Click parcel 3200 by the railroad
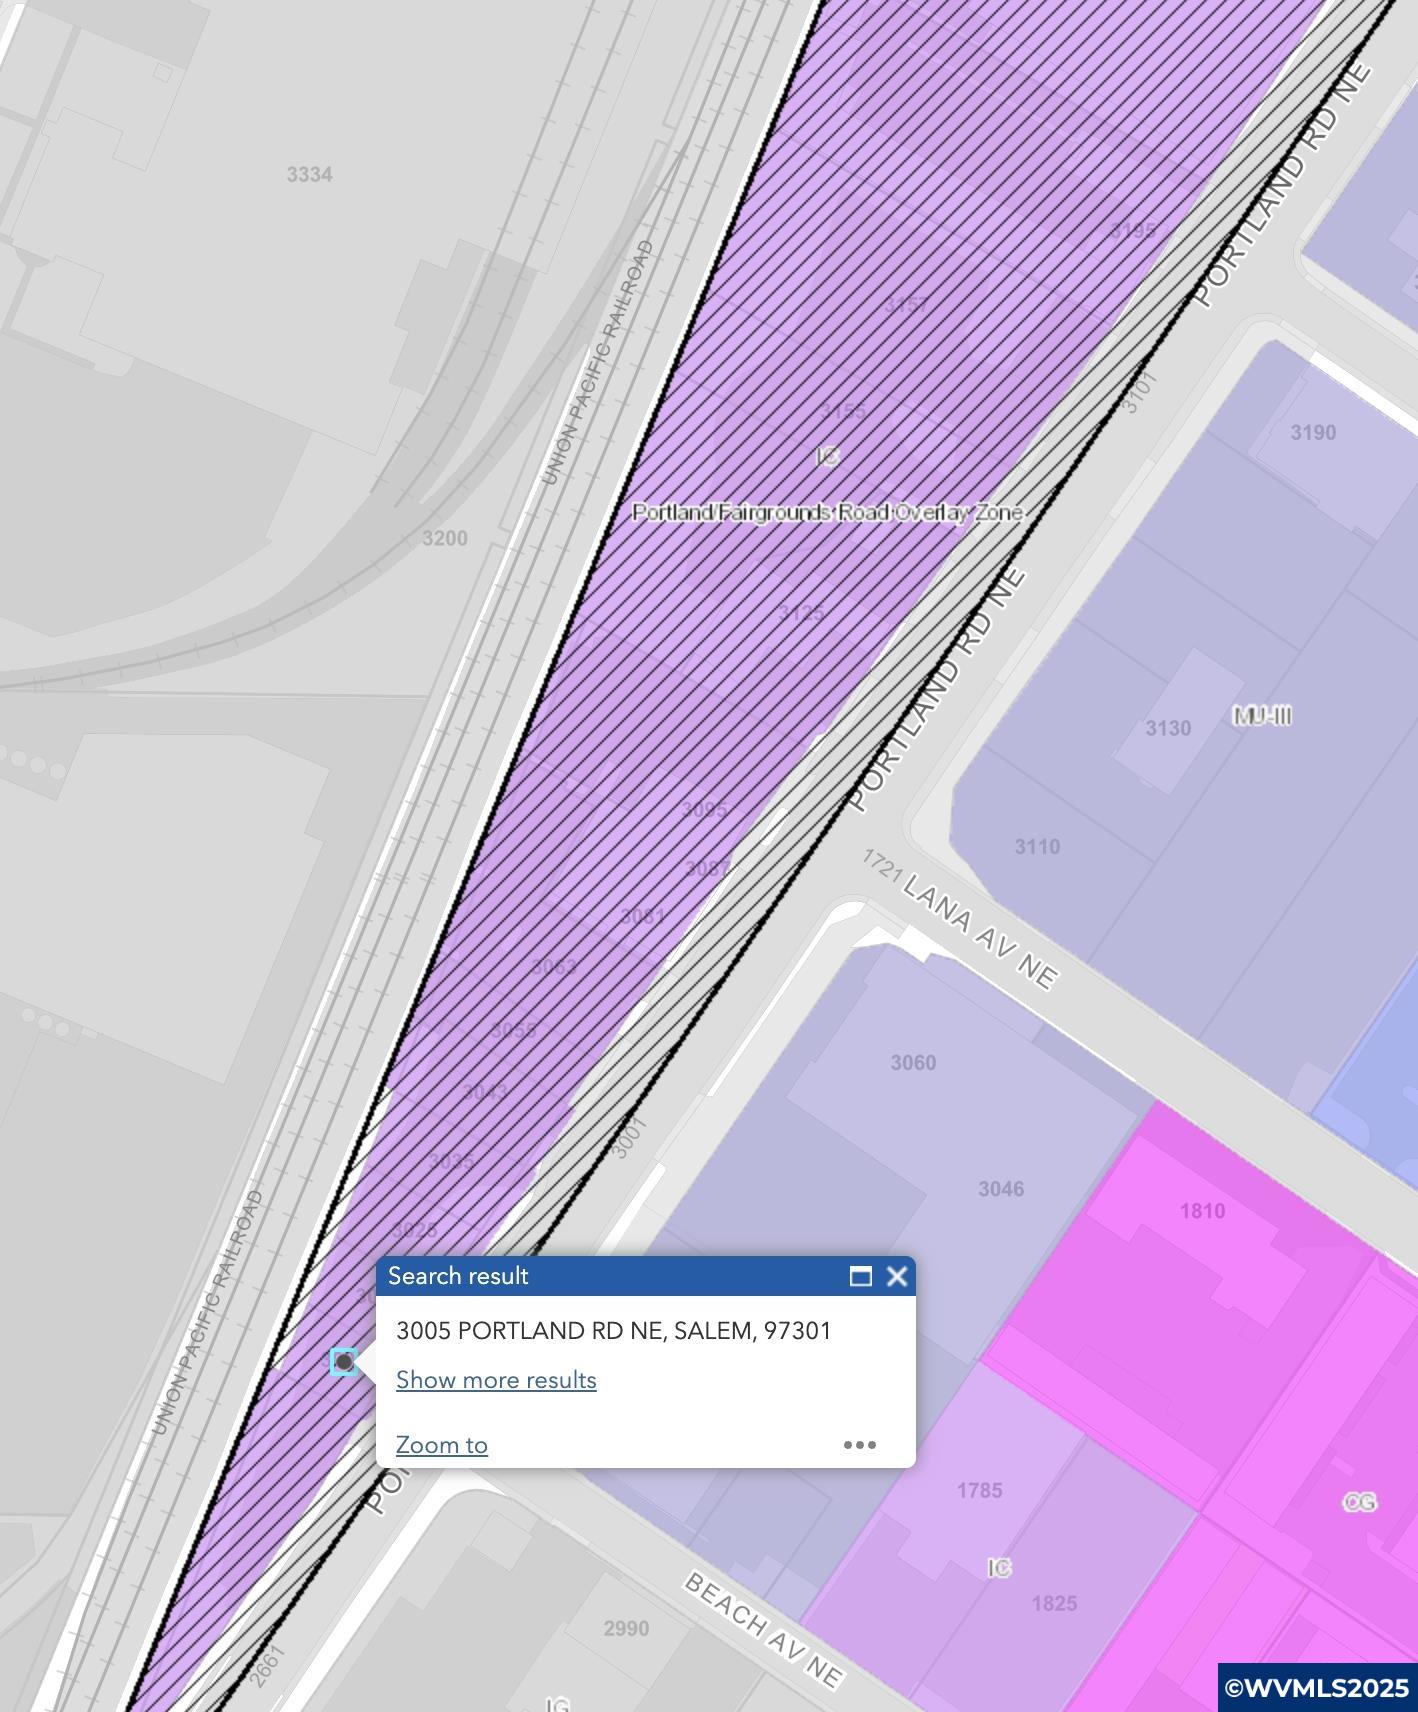 coord(444,539)
